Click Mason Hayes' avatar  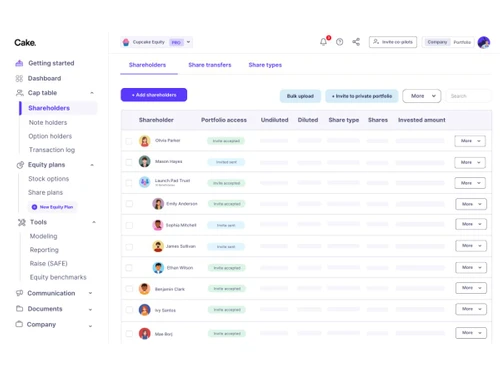click(144, 162)
